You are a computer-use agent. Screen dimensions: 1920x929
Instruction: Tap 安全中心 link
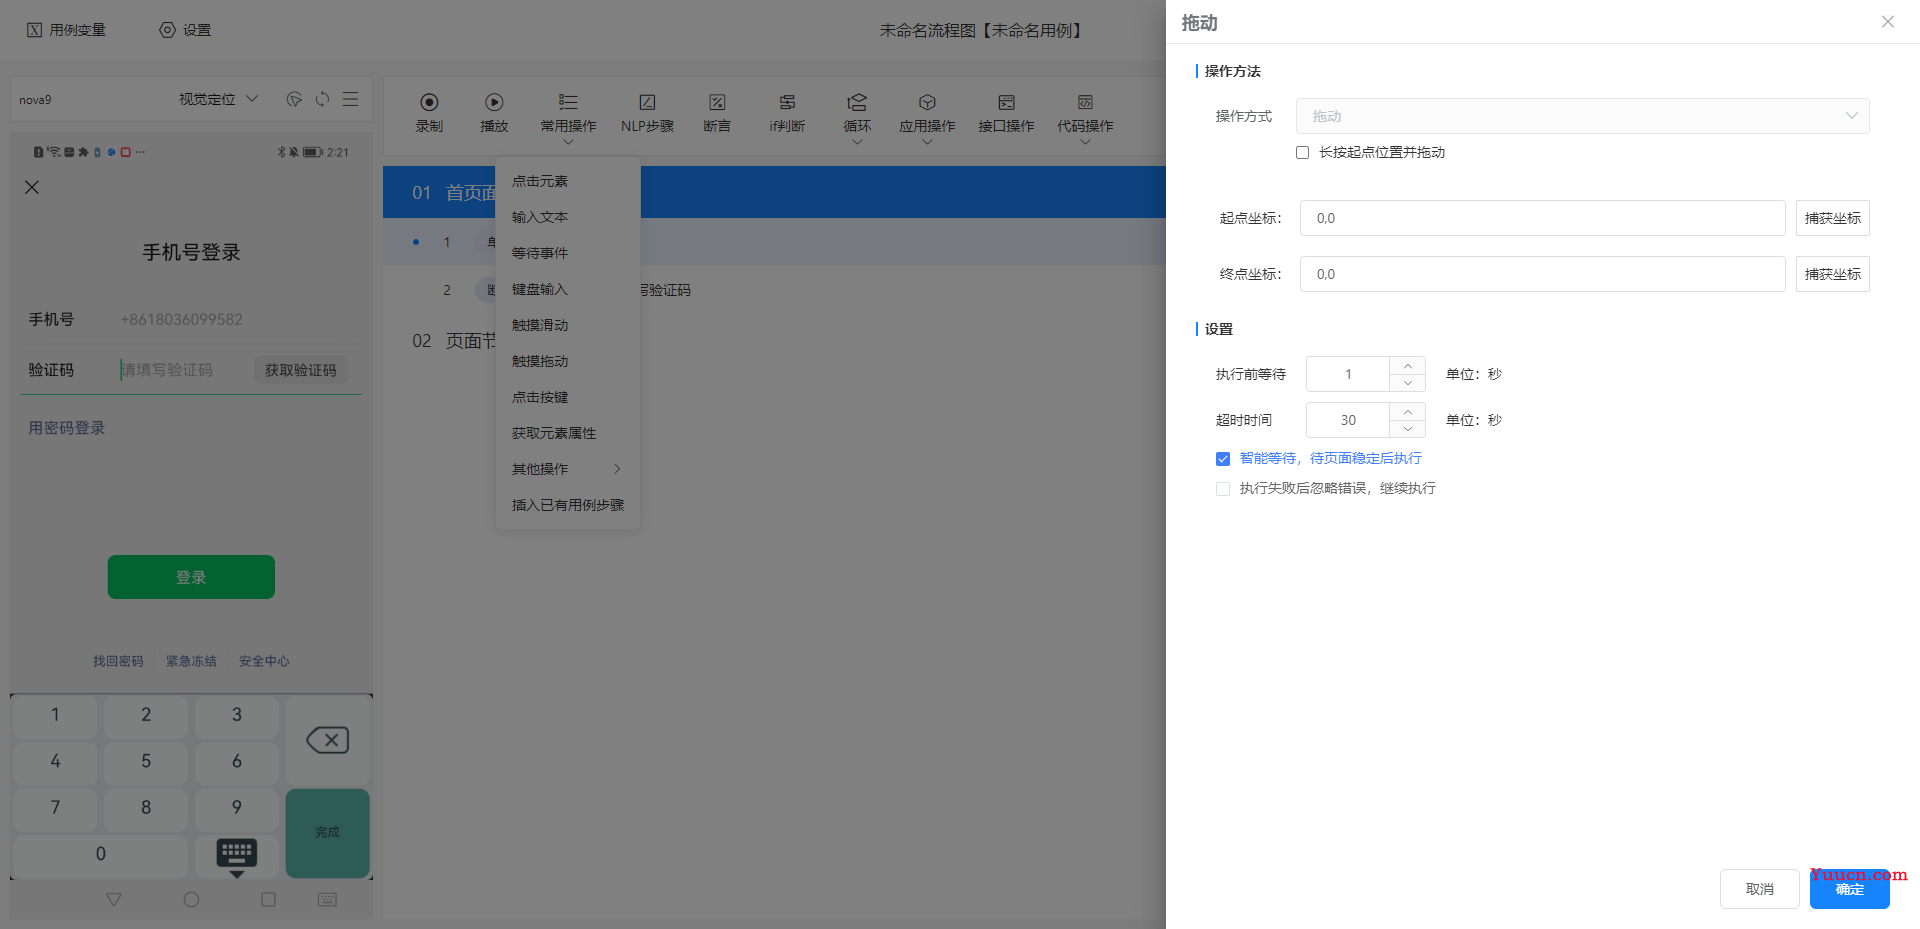(x=264, y=661)
